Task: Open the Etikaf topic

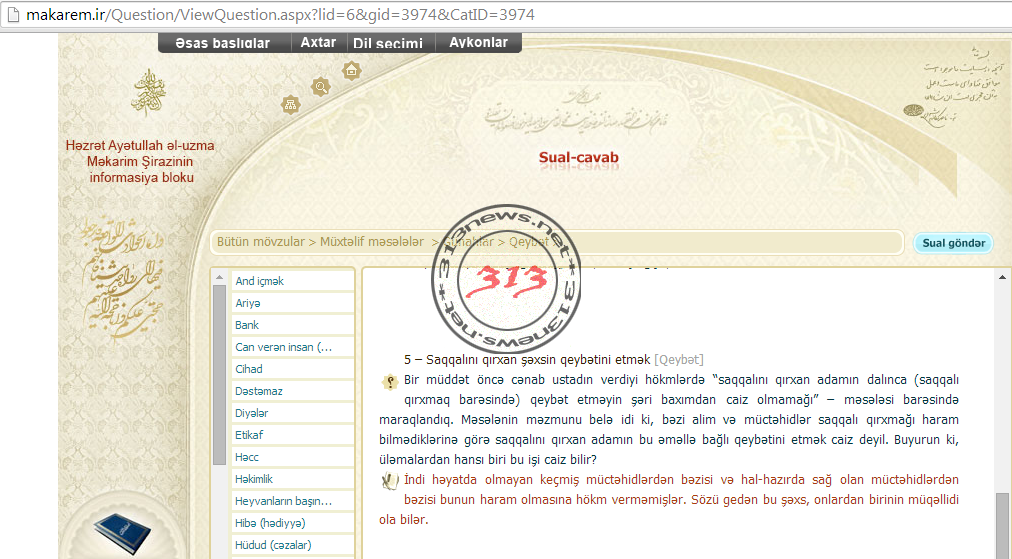Action: 293,434
